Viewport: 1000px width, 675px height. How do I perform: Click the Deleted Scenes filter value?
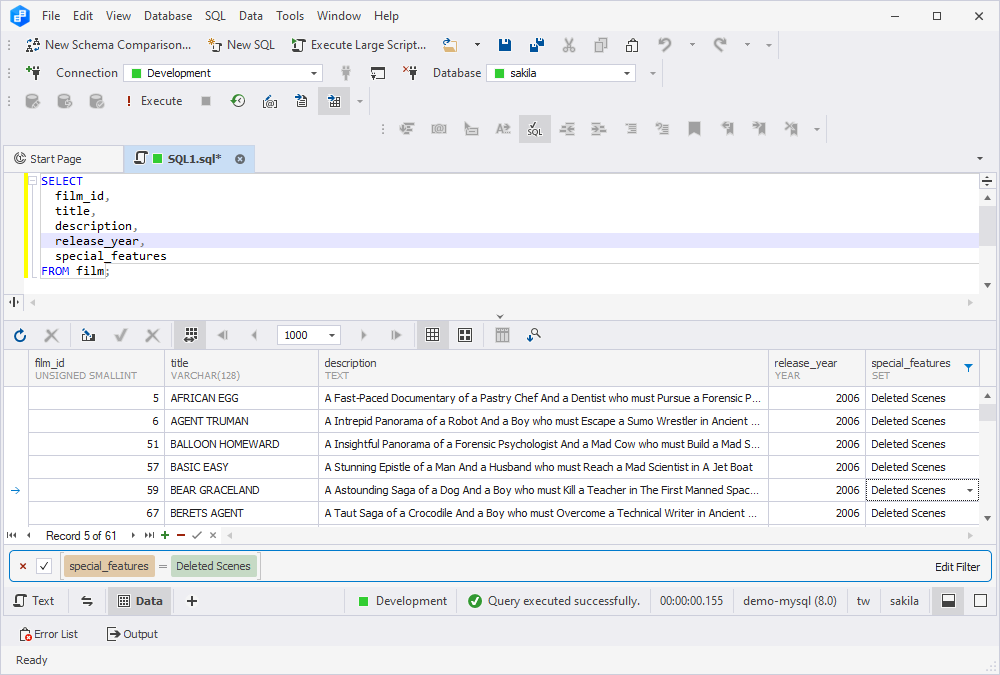(x=213, y=566)
